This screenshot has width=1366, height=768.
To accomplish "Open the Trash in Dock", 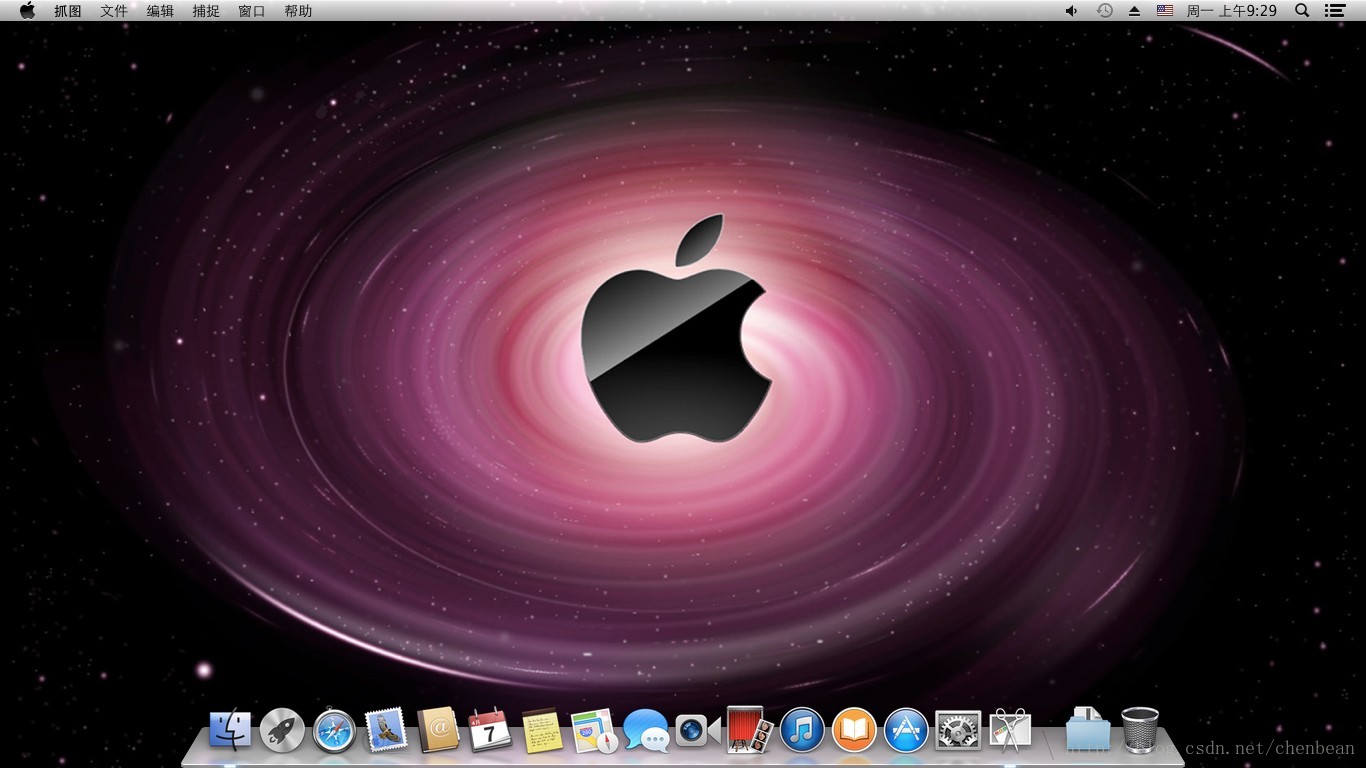I will [x=1140, y=729].
